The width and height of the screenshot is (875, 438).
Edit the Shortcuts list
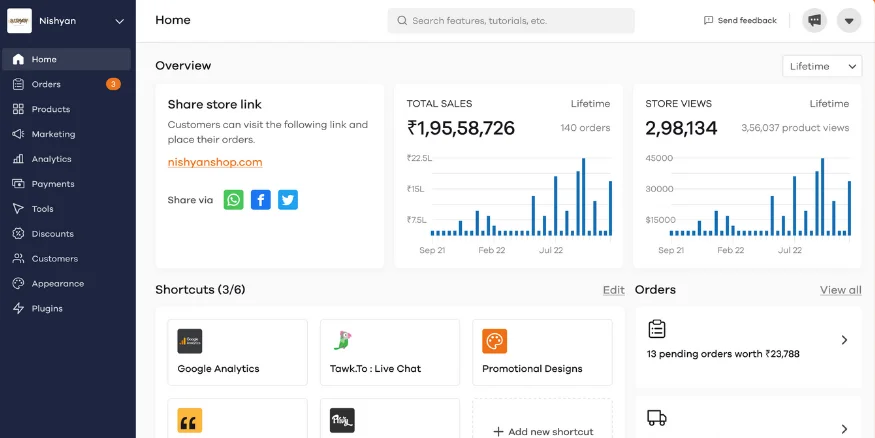614,290
